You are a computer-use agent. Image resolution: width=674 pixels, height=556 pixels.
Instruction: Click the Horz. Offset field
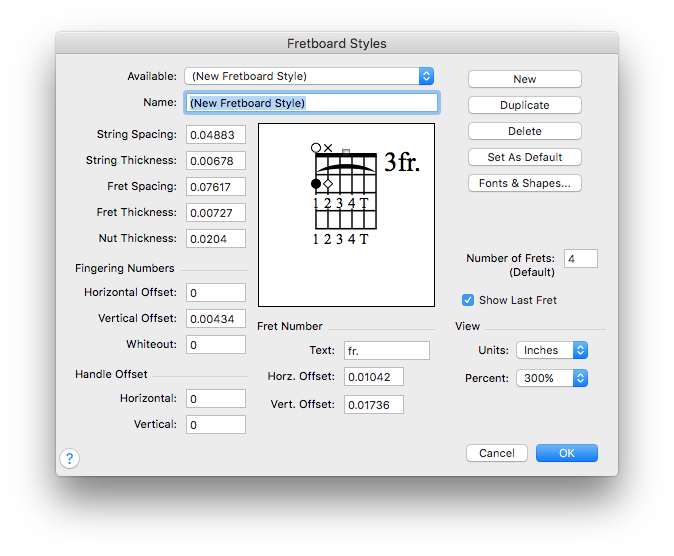(x=374, y=377)
